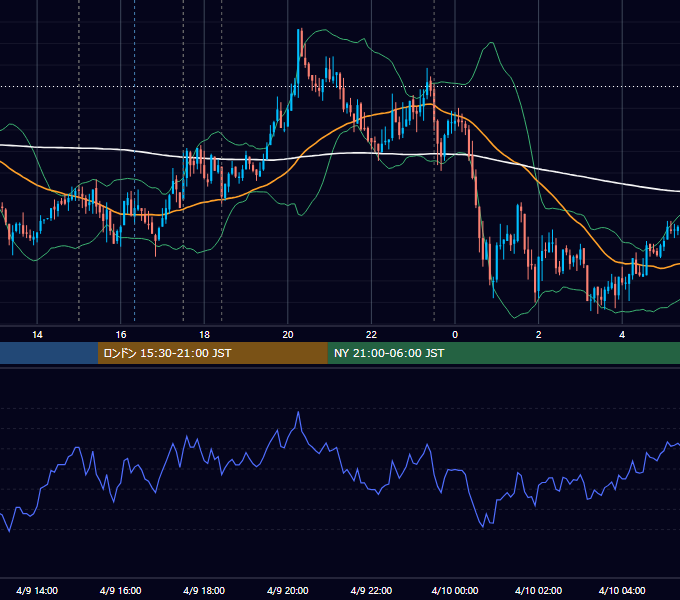Click the 4/9 22:00 indicator time label

pyautogui.click(x=371, y=590)
